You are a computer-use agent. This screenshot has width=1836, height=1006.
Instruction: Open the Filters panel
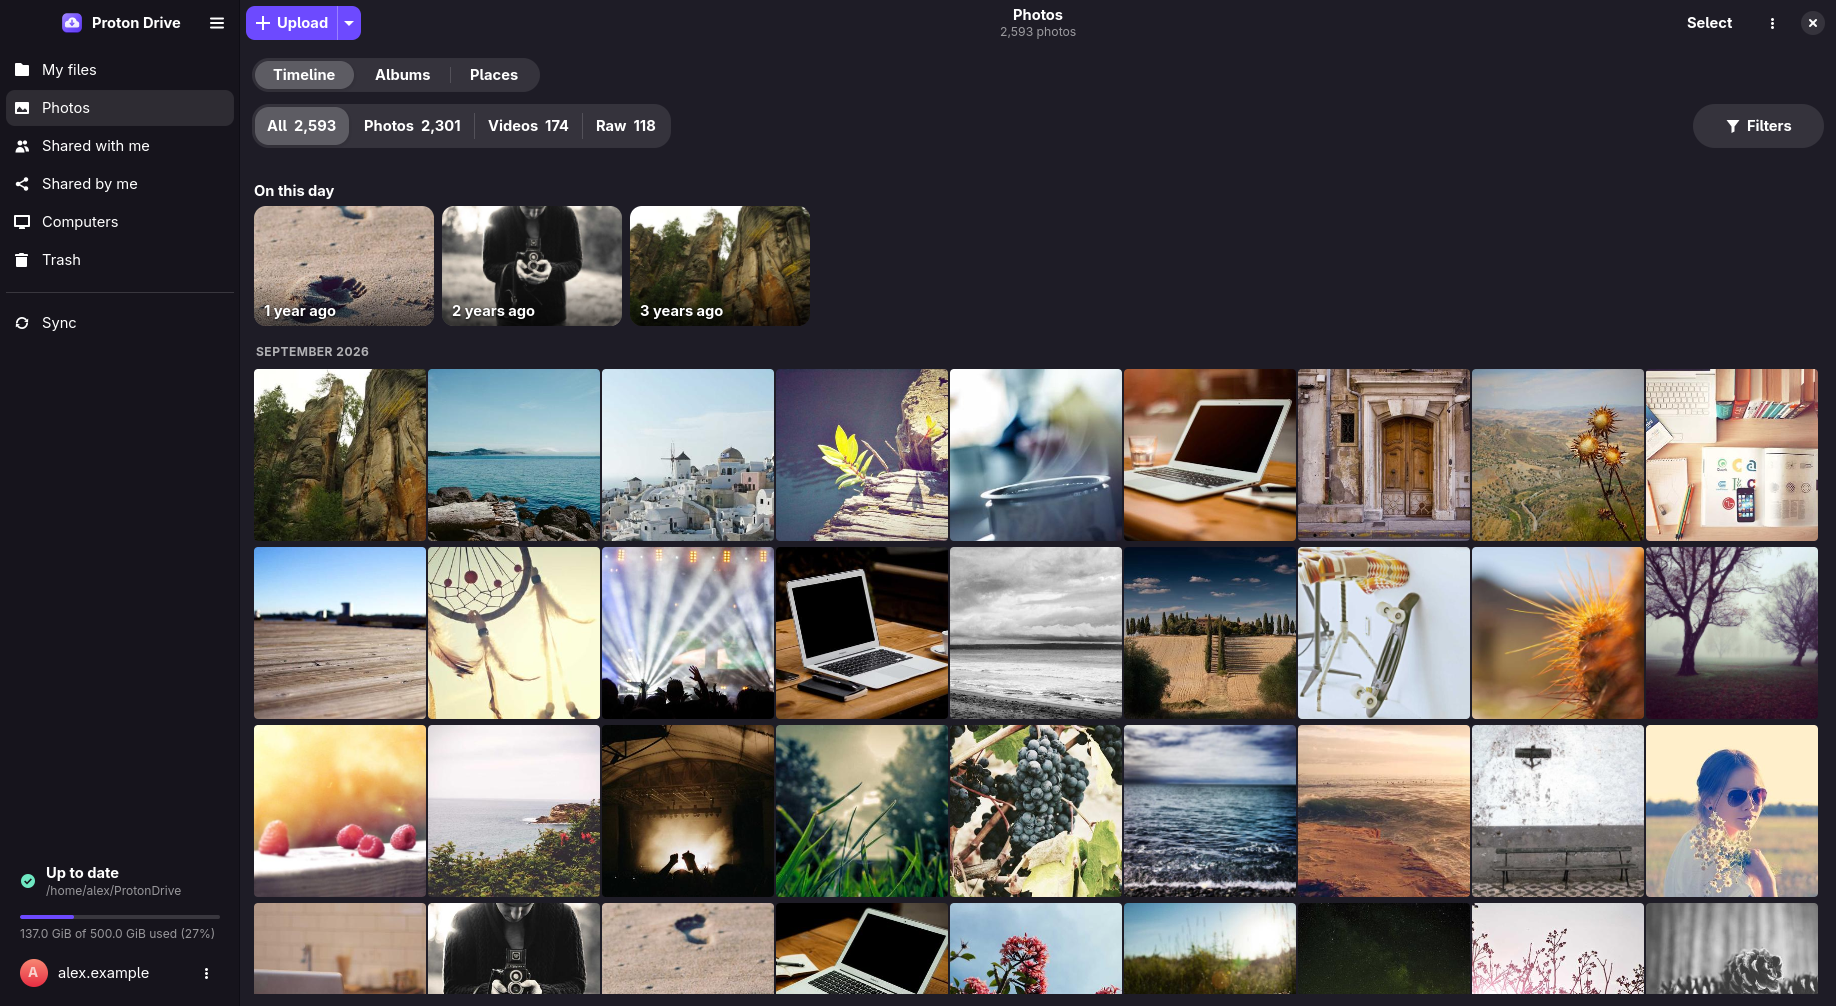[x=1758, y=126]
